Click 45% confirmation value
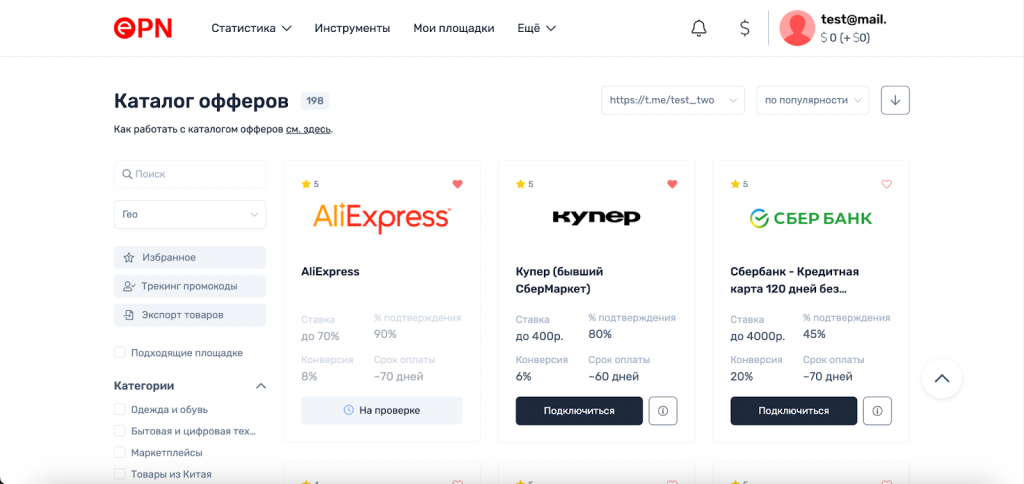 coord(814,334)
